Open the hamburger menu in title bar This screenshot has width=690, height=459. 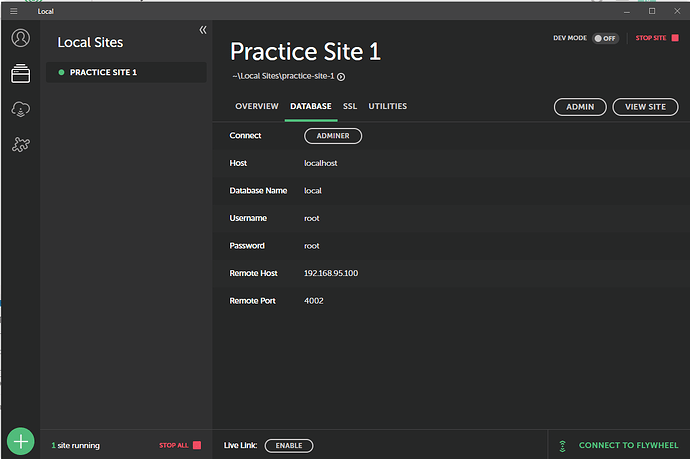[x=14, y=11]
